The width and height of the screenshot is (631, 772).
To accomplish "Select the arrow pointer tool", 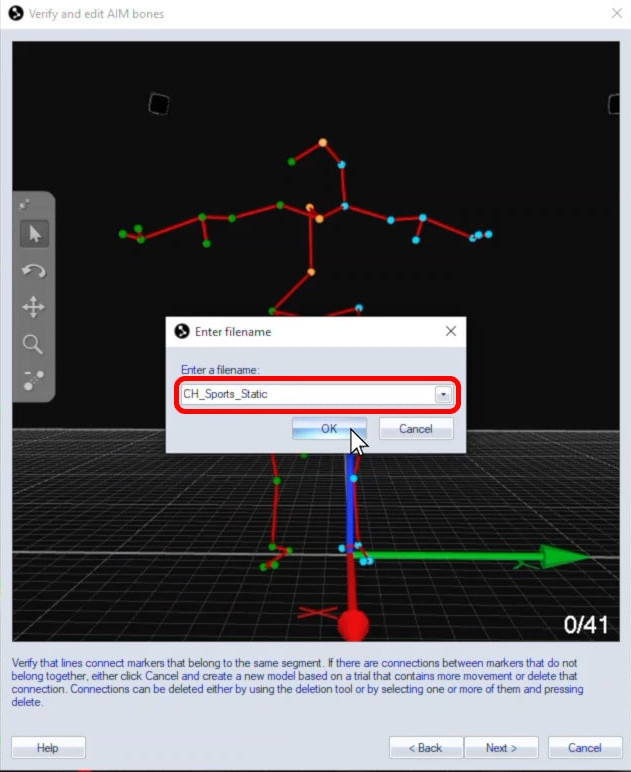I will (x=33, y=234).
